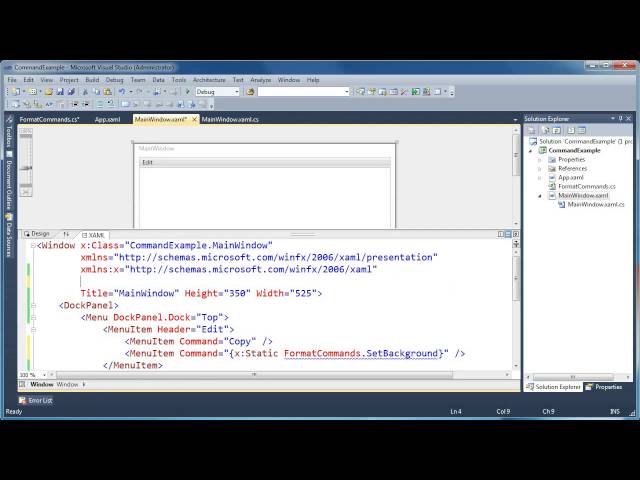Click the Undo arrow icon
This screenshot has width=640, height=480.
point(122,92)
